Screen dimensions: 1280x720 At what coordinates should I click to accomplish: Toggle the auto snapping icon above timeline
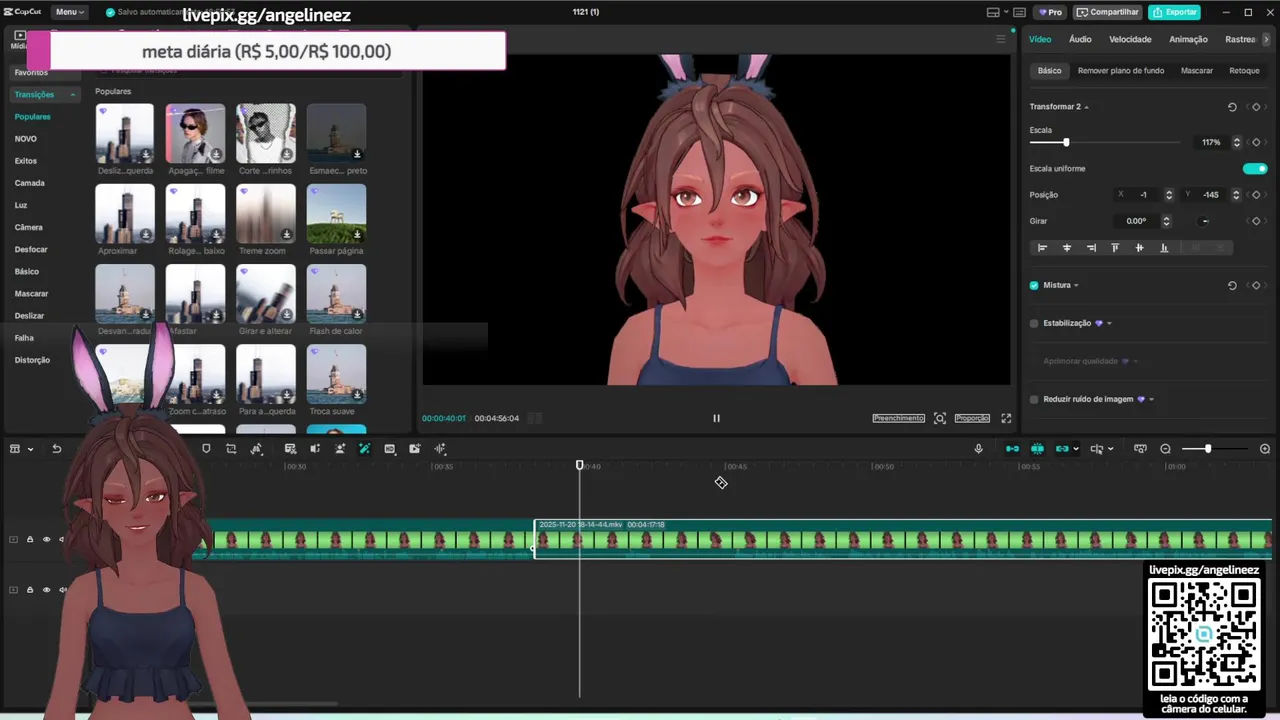click(1037, 449)
